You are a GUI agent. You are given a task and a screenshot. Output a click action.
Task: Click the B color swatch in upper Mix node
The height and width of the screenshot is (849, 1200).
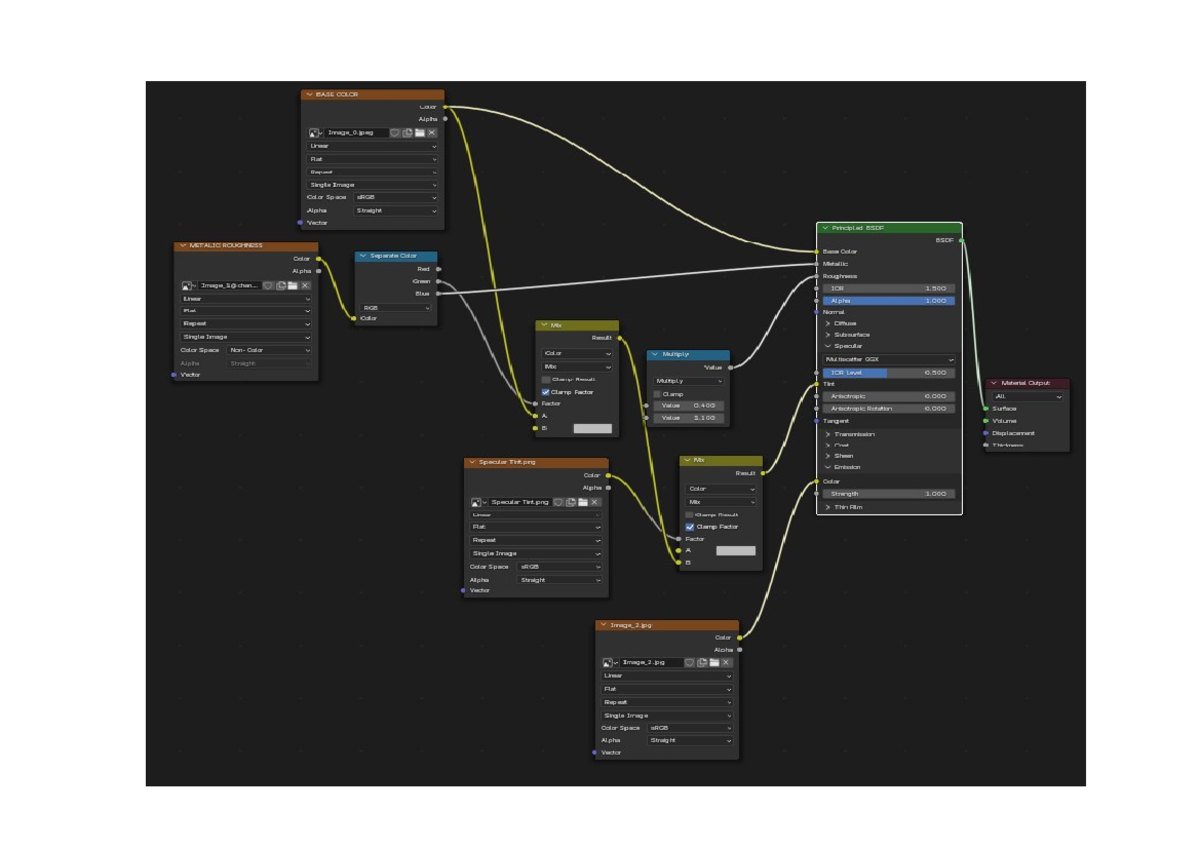[592, 428]
